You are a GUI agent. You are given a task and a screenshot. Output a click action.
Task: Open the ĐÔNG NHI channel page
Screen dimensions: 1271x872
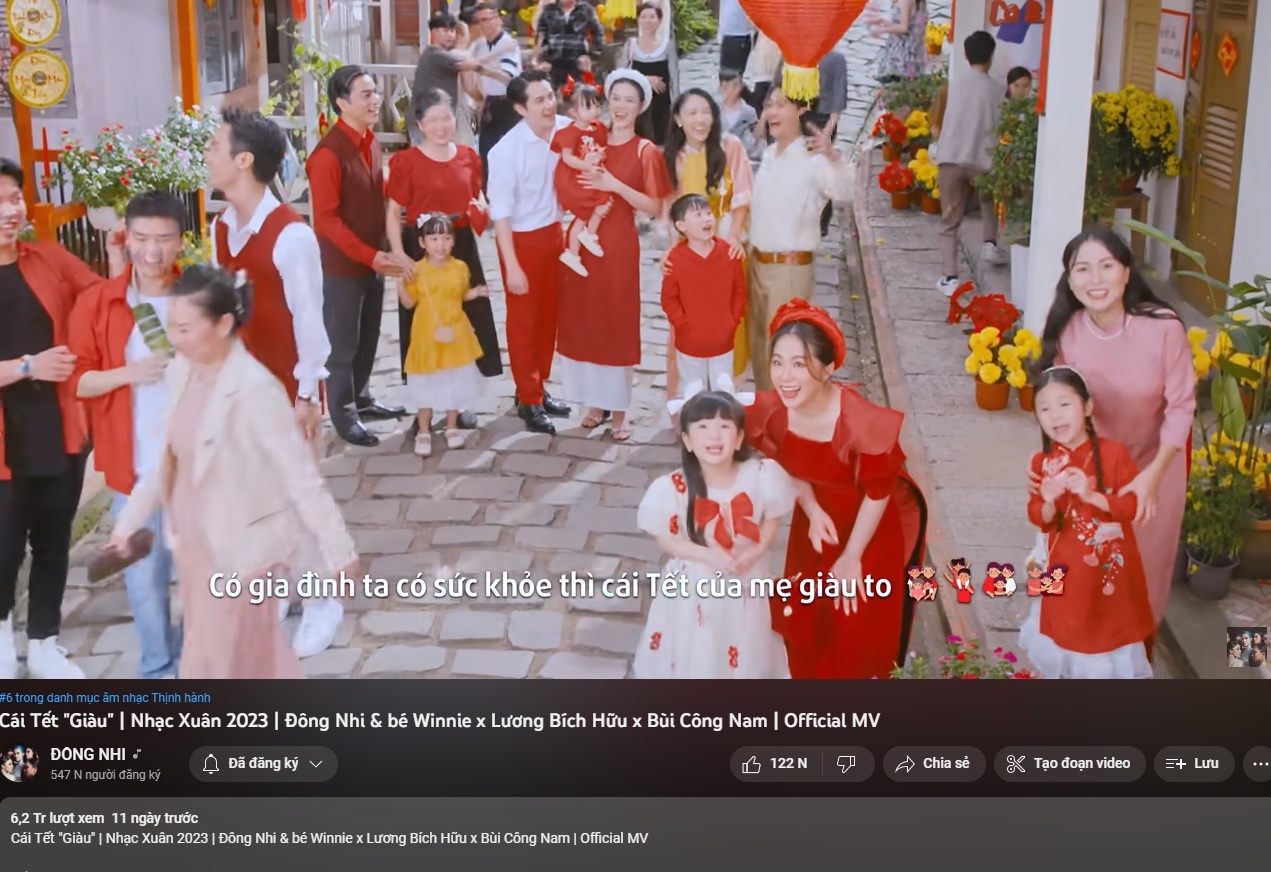(x=86, y=755)
